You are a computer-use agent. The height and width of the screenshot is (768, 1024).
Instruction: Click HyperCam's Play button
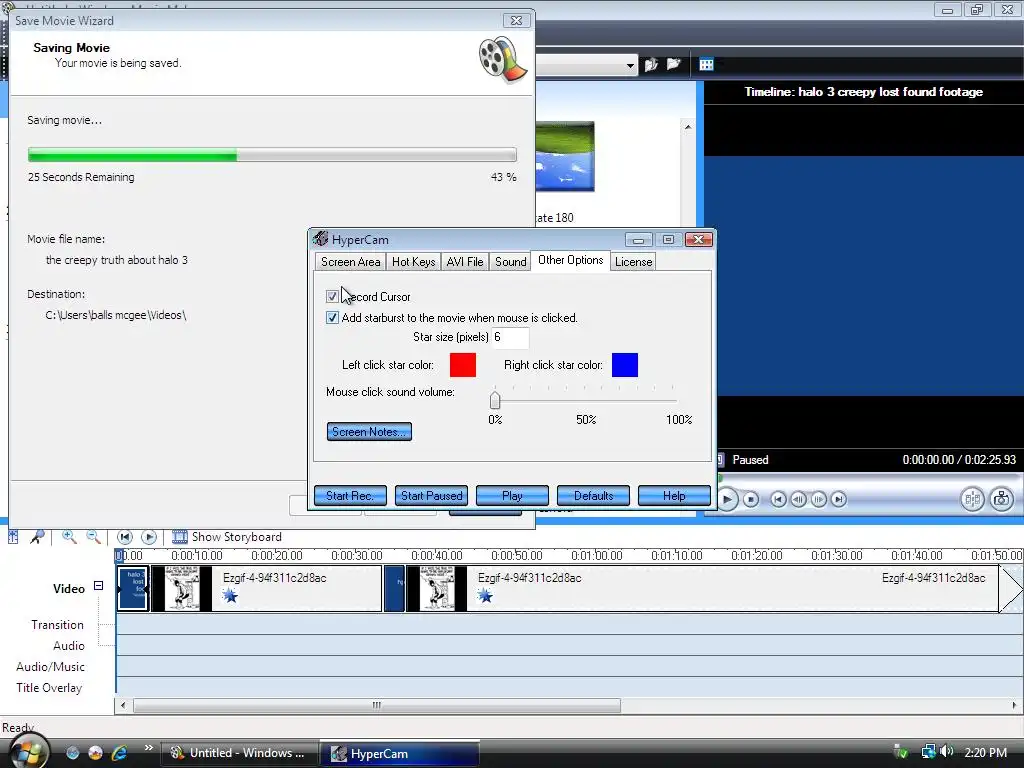512,496
